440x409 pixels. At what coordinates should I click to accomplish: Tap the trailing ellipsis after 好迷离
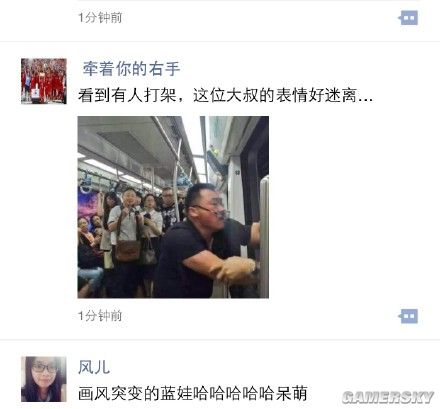click(x=365, y=99)
